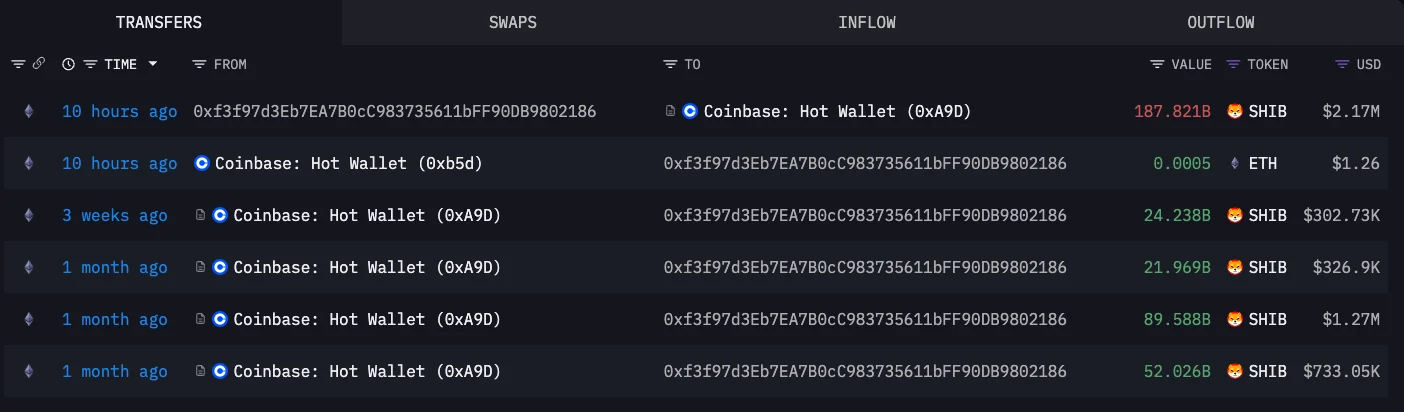Image resolution: width=1404 pixels, height=412 pixels.
Task: Click the Ethereum icon in the first row
Action: click(28, 112)
